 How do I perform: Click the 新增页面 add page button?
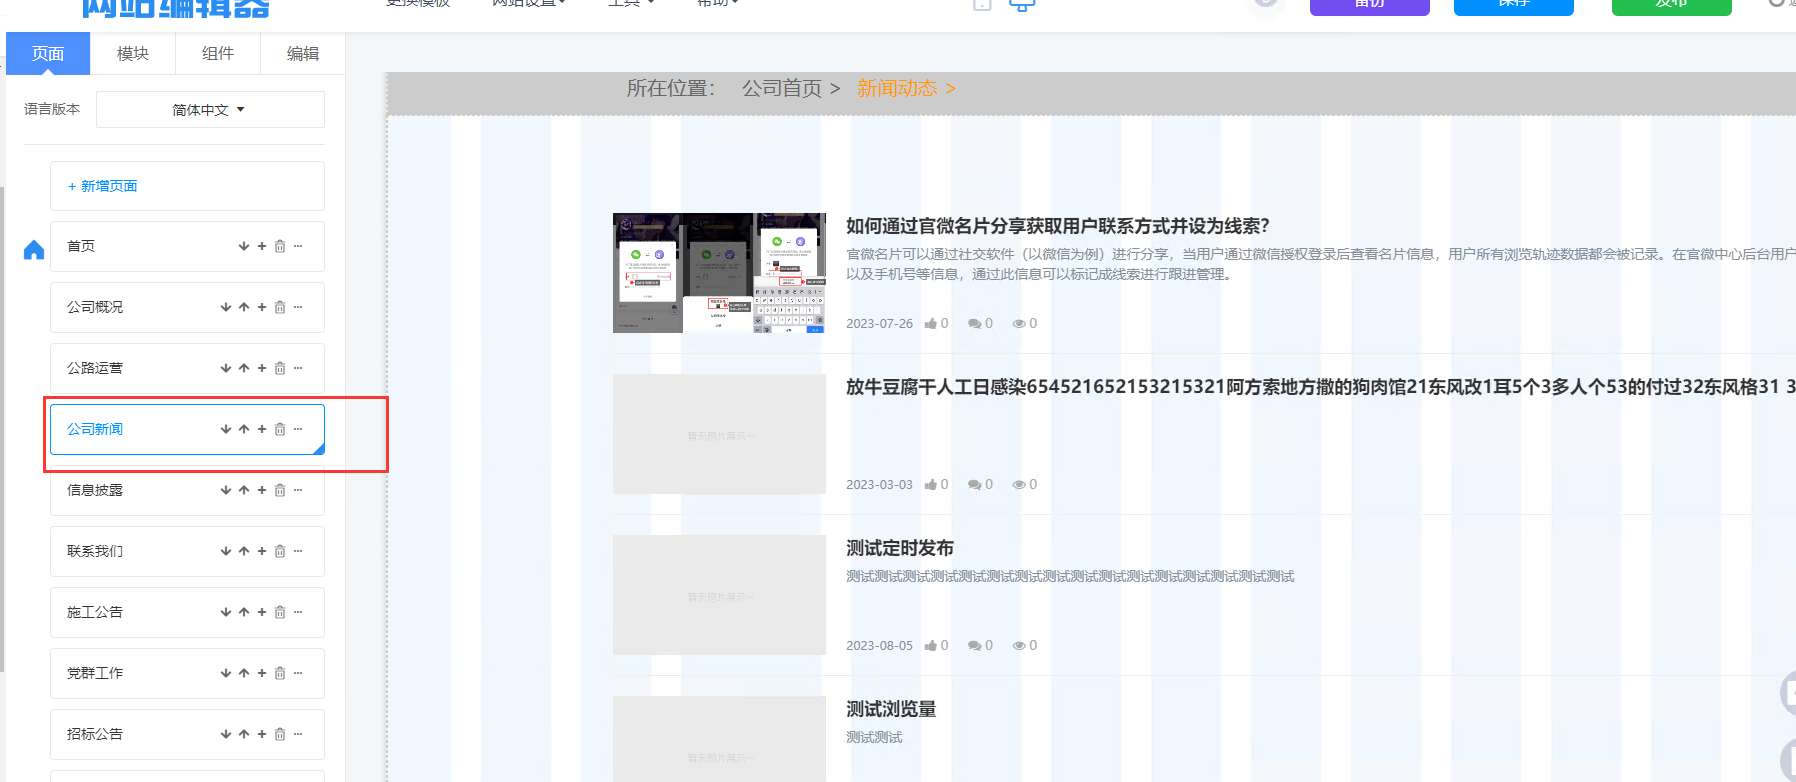click(x=187, y=186)
